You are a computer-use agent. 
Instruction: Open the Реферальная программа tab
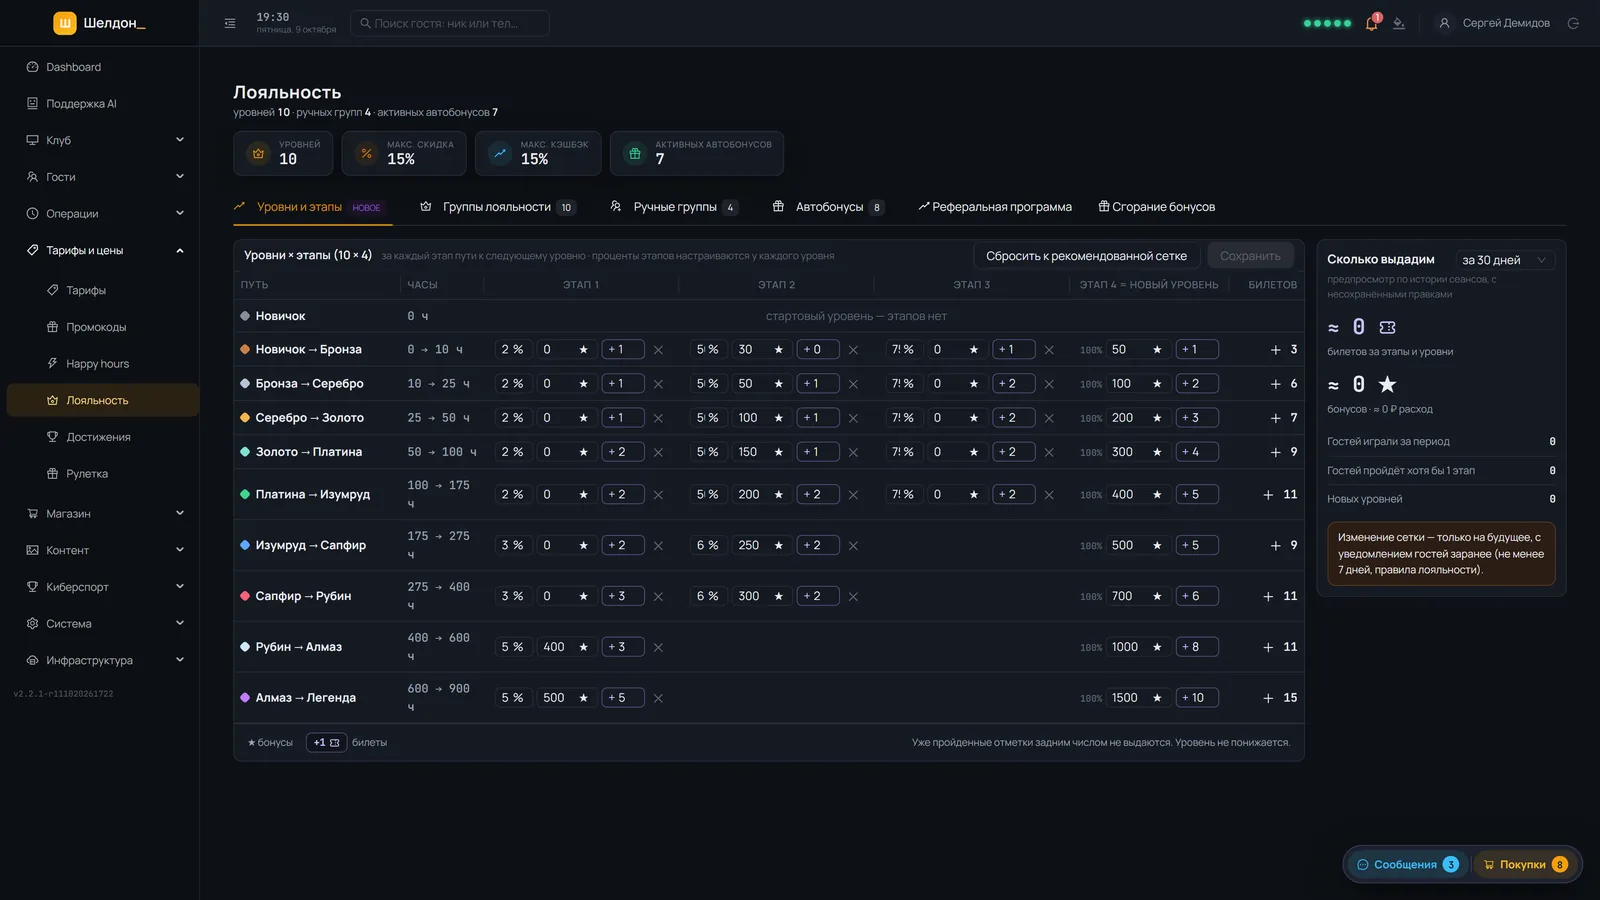coord(995,207)
